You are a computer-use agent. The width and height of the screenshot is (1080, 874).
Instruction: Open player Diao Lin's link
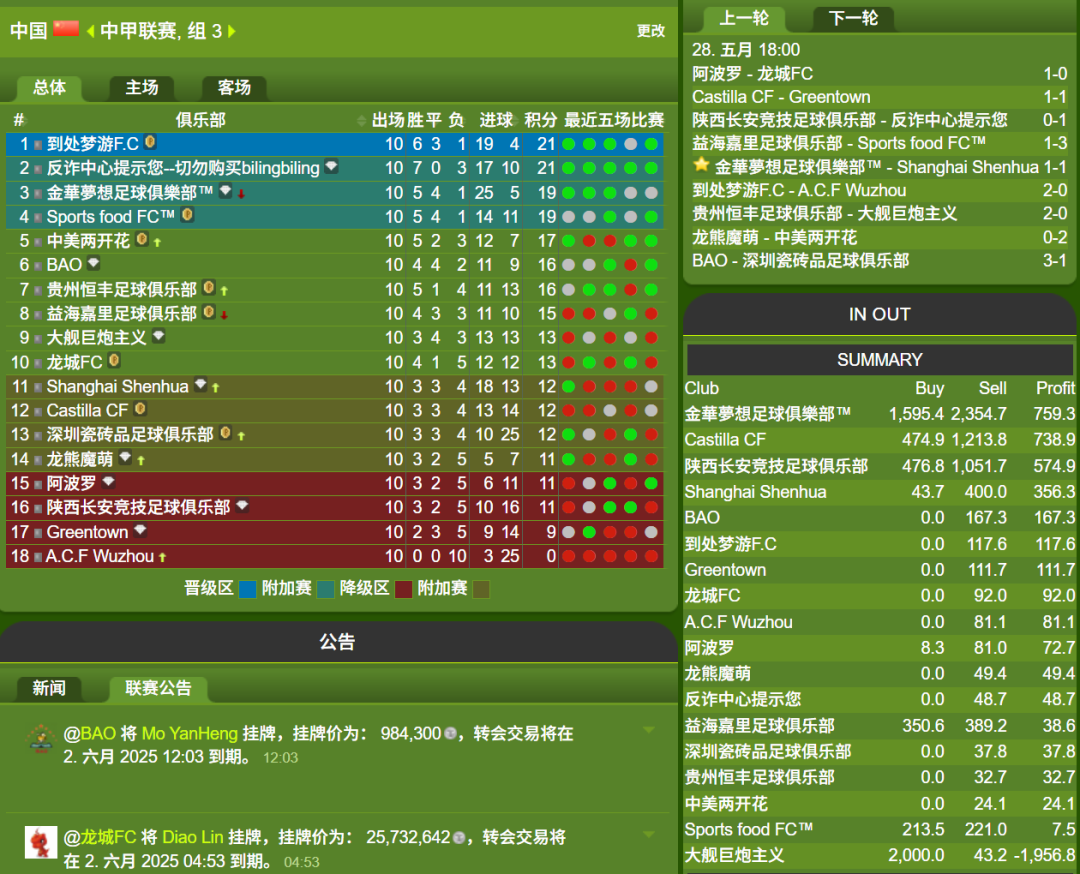193,837
